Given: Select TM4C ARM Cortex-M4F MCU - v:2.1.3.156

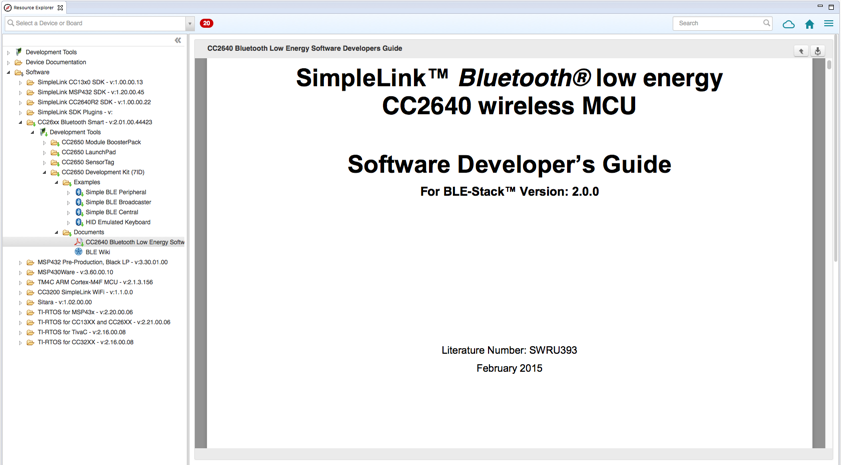Looking at the screenshot, I should point(95,282).
